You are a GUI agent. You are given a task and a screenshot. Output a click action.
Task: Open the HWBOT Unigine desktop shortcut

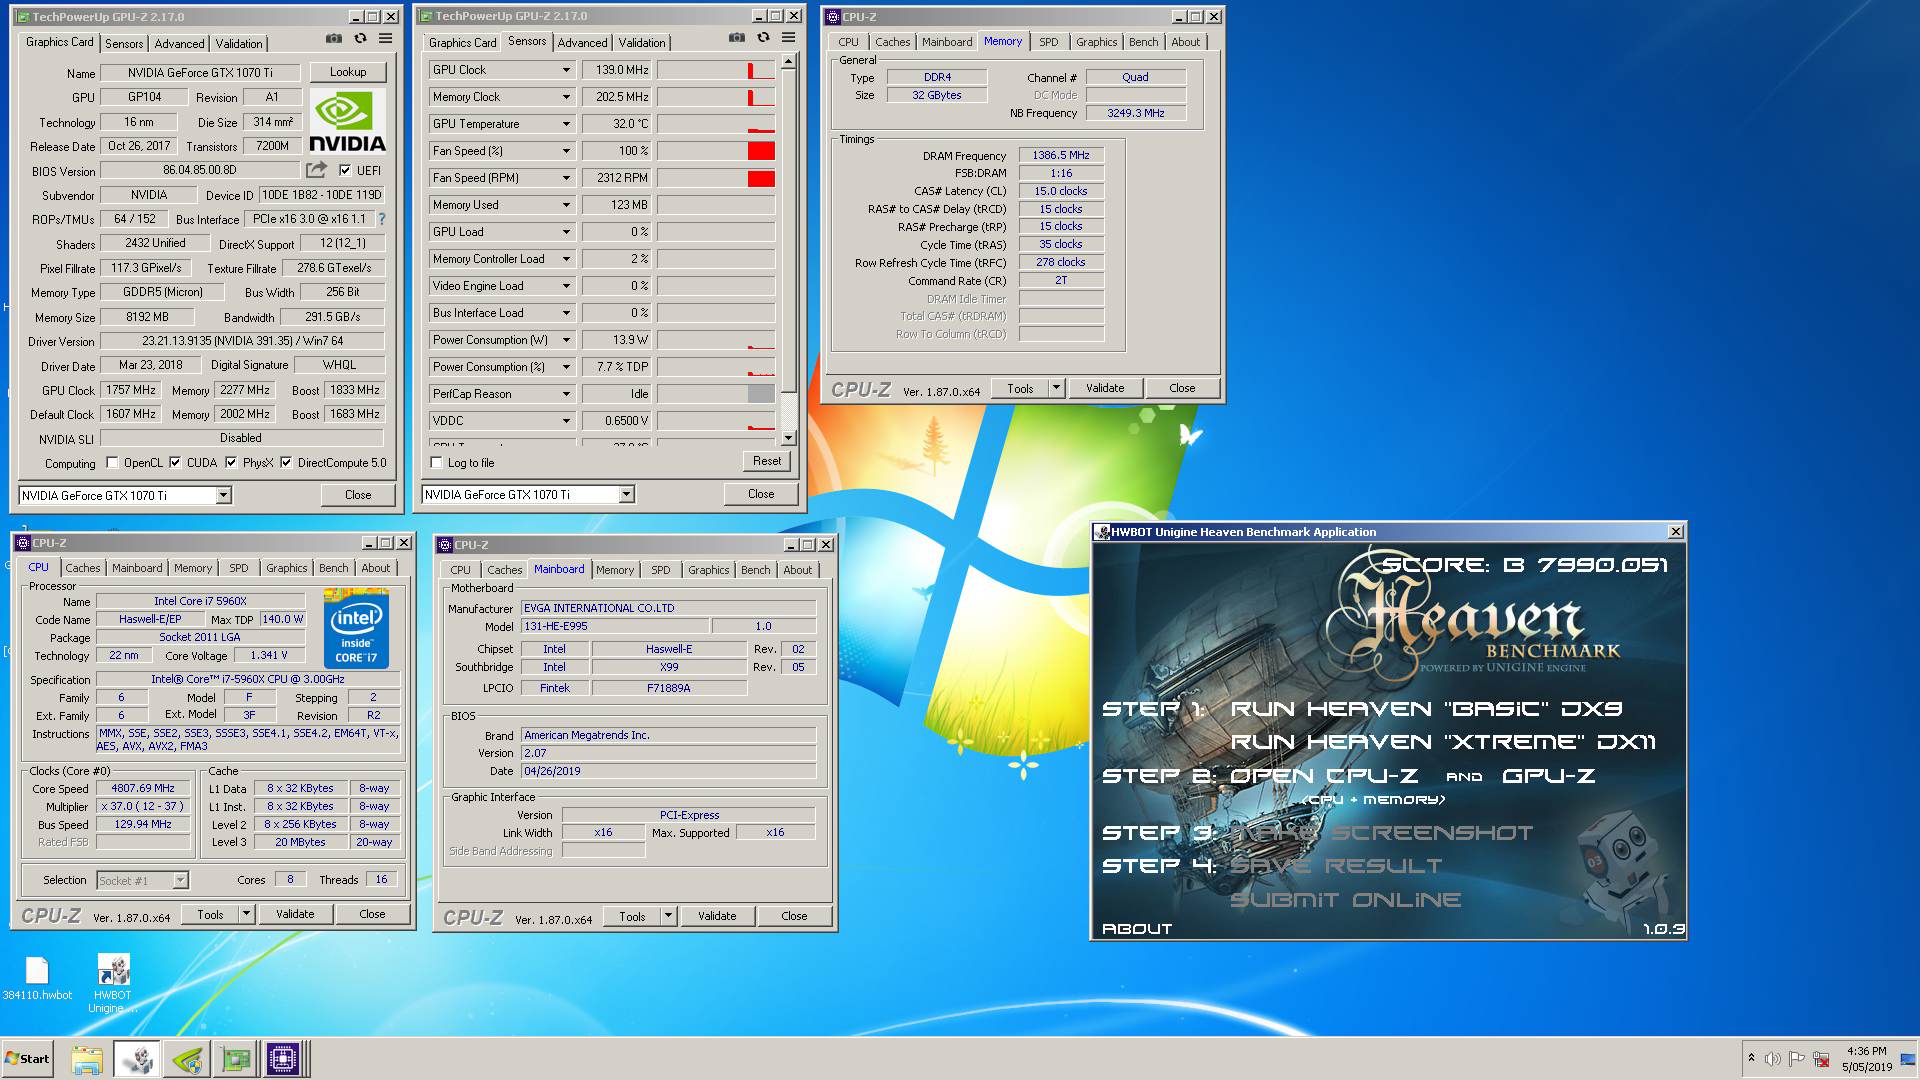[112, 984]
